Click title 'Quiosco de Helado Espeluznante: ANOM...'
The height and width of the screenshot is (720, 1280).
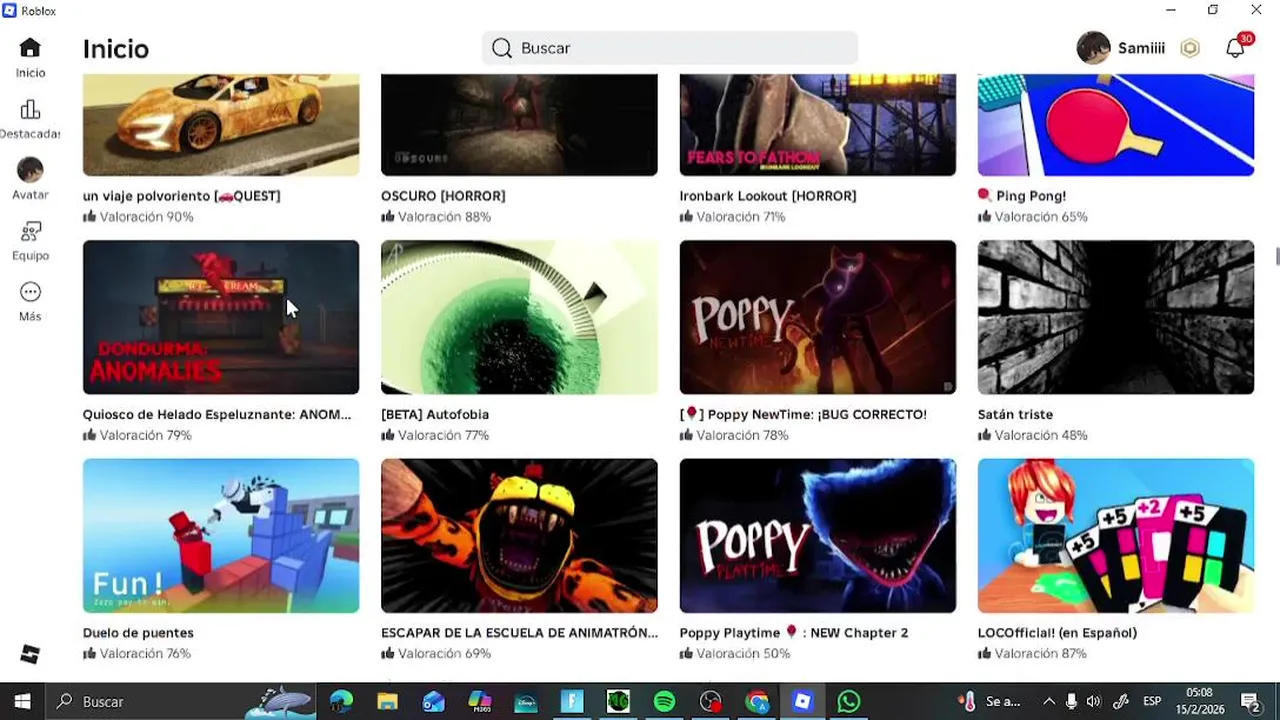(x=217, y=414)
